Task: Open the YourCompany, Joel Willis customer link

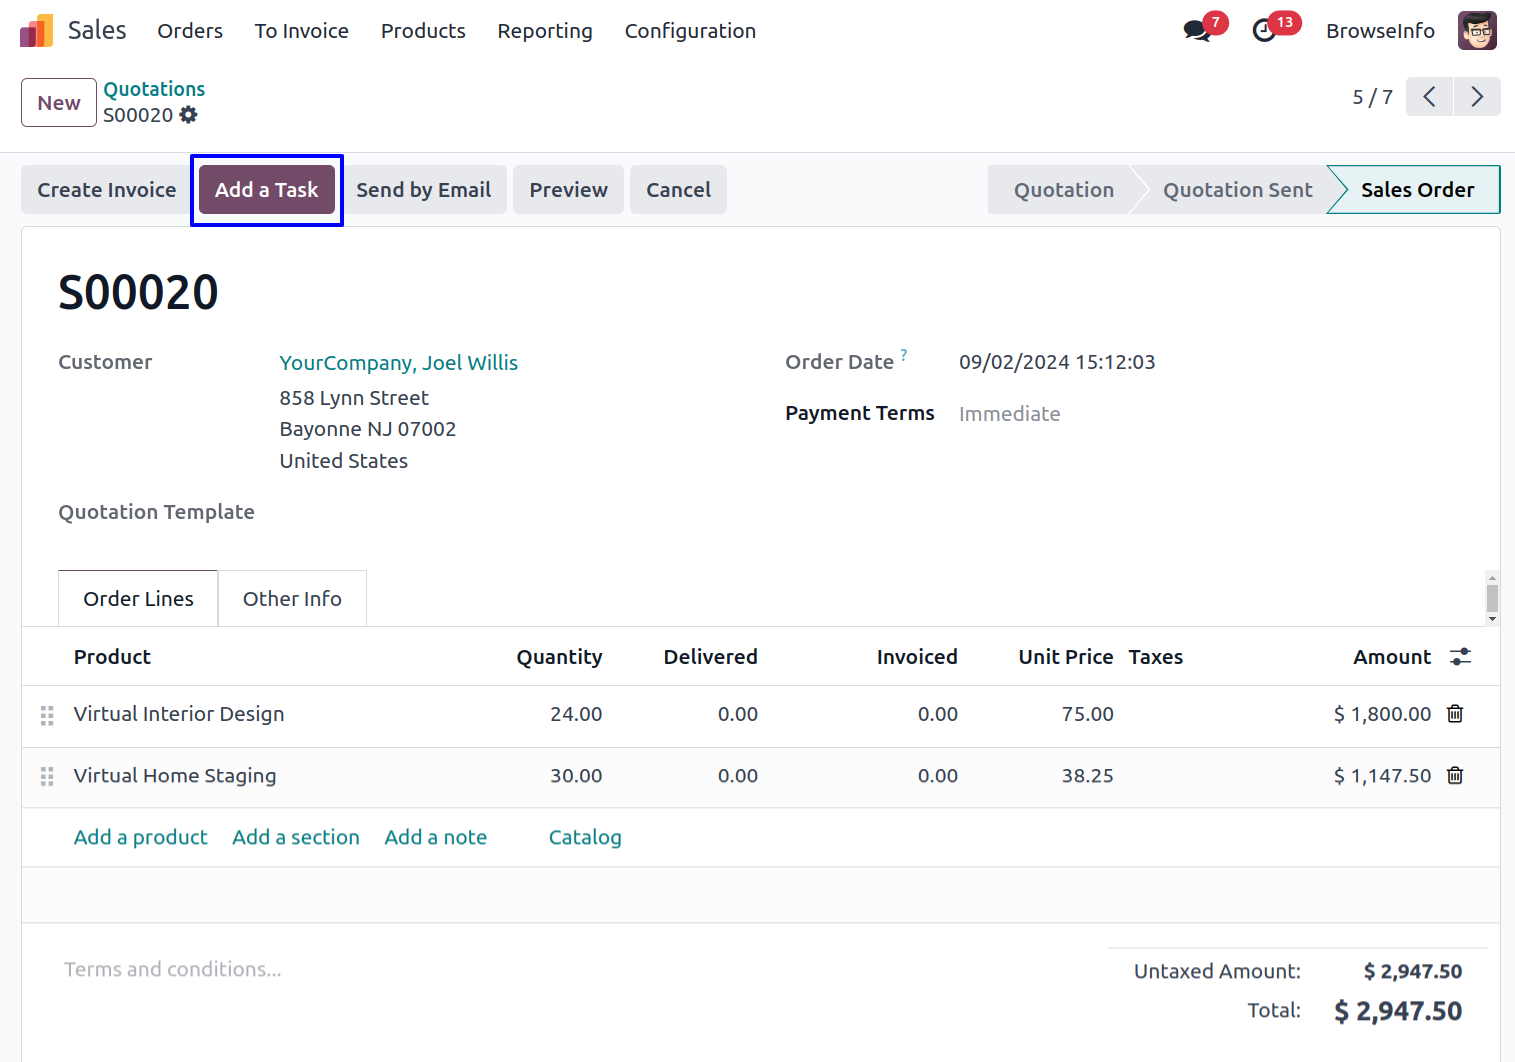Action: pos(398,363)
